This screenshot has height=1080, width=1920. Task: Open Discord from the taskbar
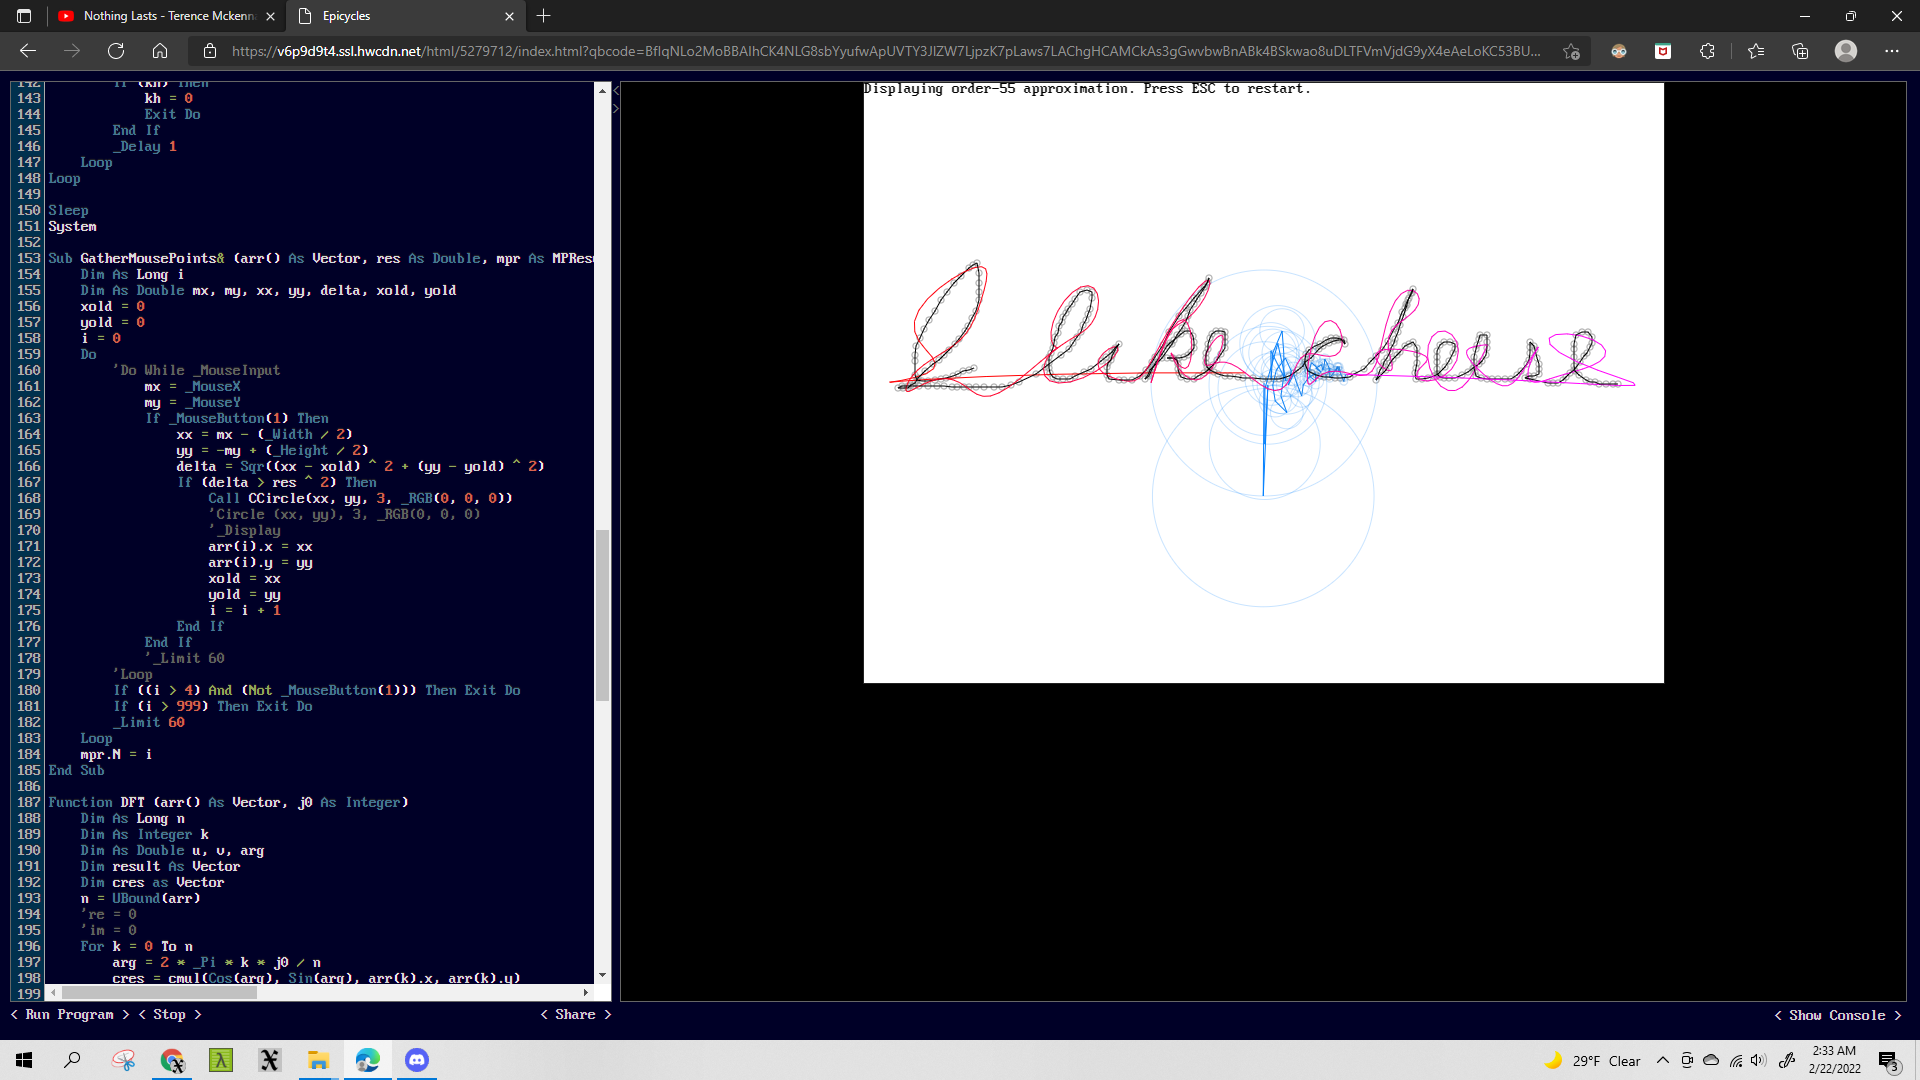[417, 1060]
